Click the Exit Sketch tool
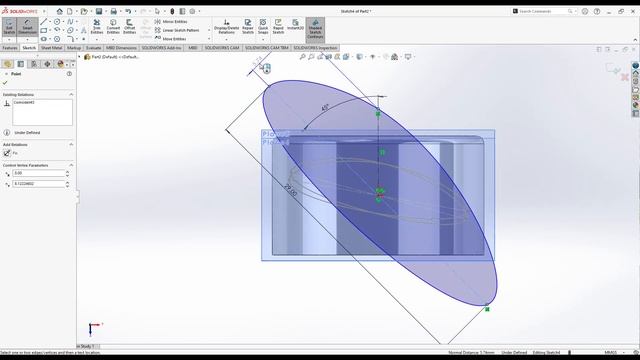Viewport: 640px width, 360px height. (9, 27)
